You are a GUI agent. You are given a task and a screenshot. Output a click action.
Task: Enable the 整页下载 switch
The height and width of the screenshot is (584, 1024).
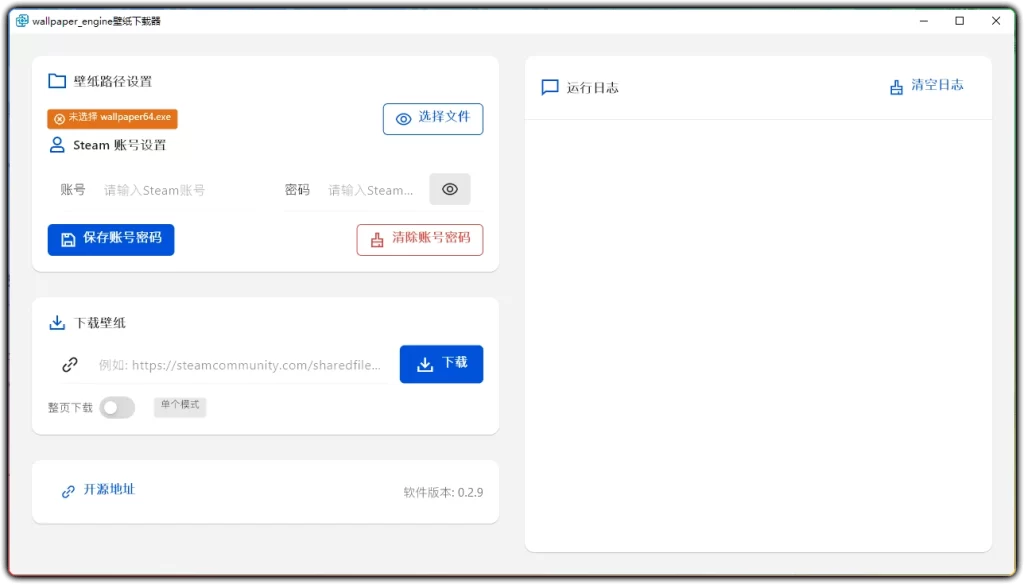pyautogui.click(x=117, y=407)
